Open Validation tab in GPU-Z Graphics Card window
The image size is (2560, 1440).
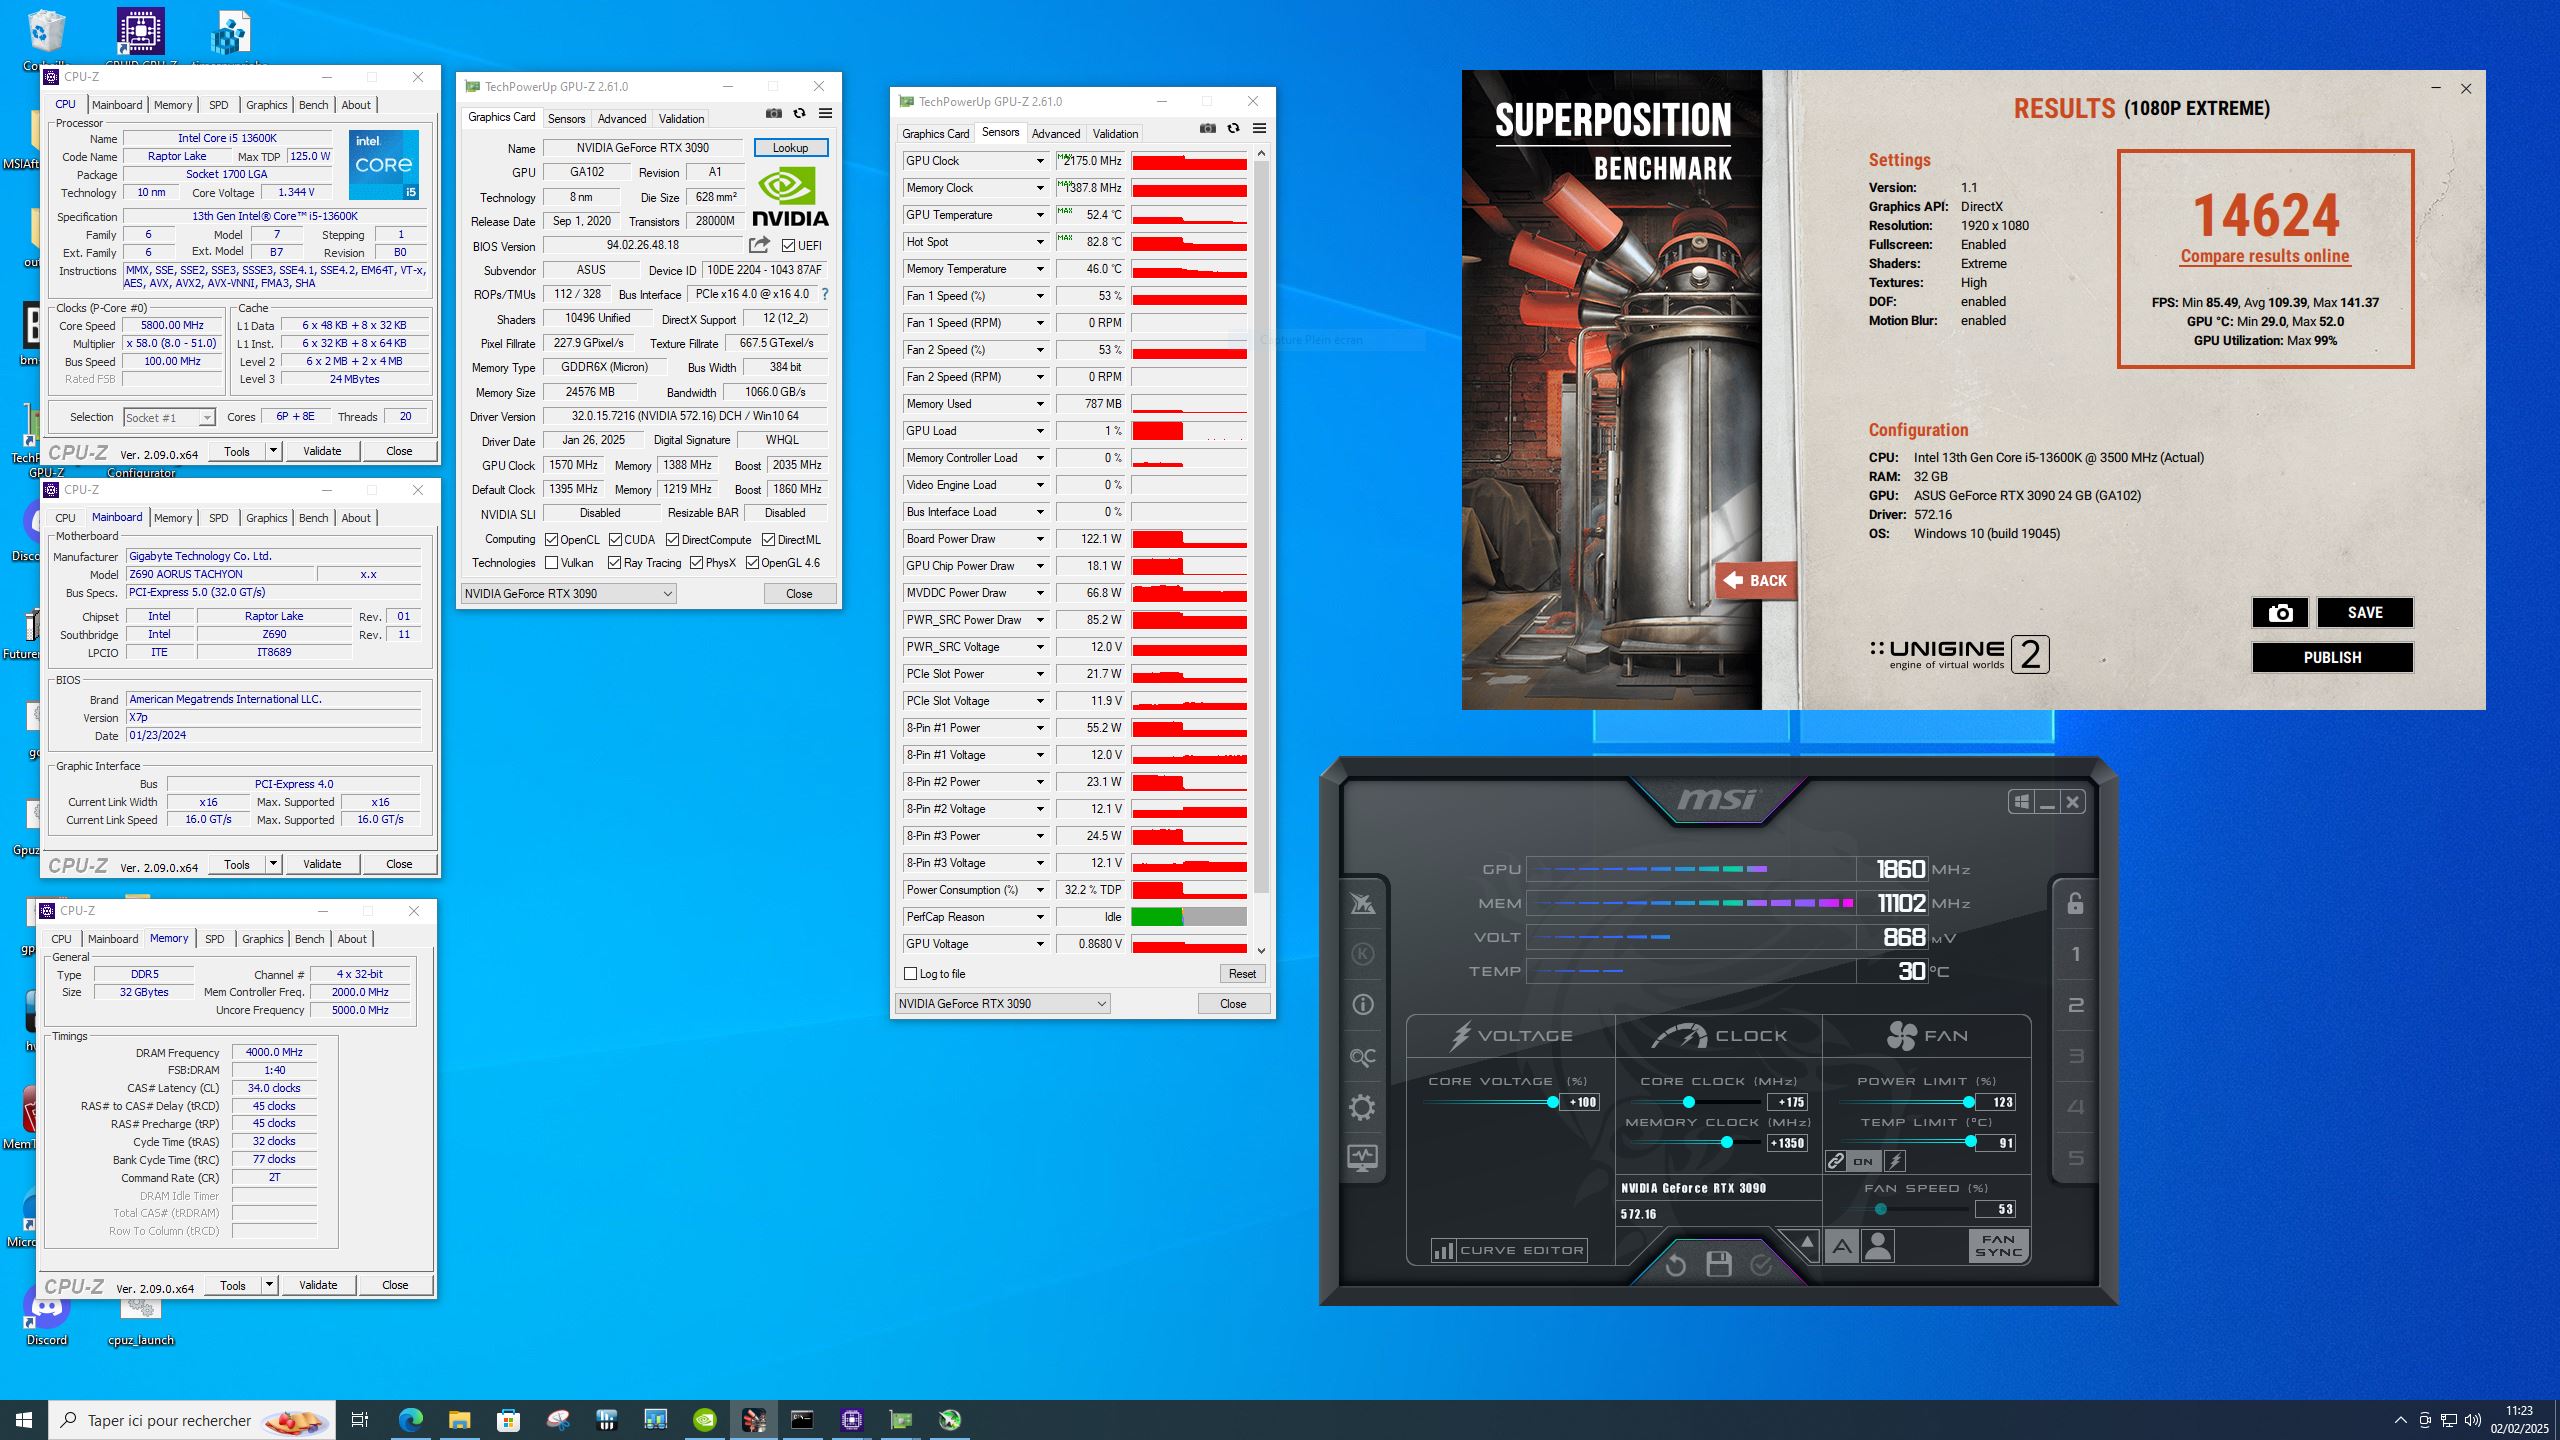coord(681,119)
